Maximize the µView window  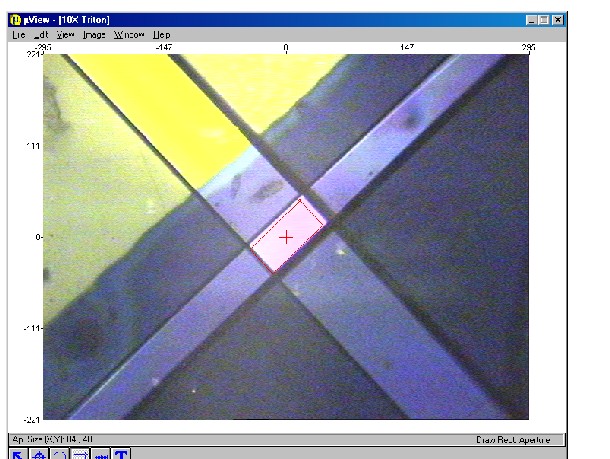click(x=544, y=19)
